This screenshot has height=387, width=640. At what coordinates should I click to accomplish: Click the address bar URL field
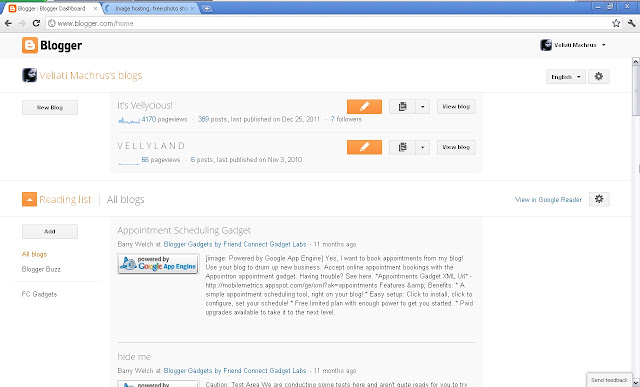point(327,23)
